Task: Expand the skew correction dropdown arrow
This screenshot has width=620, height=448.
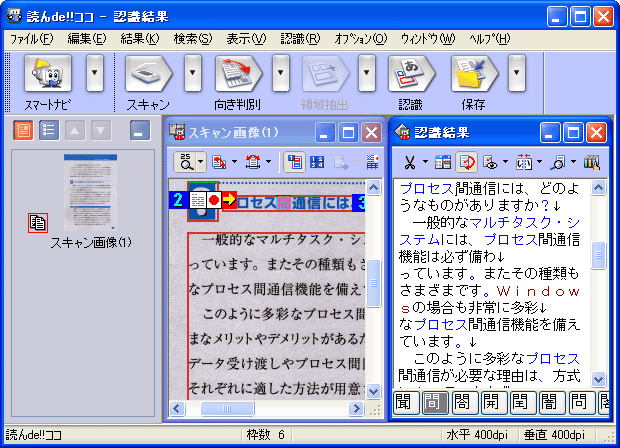Action: click(268, 162)
